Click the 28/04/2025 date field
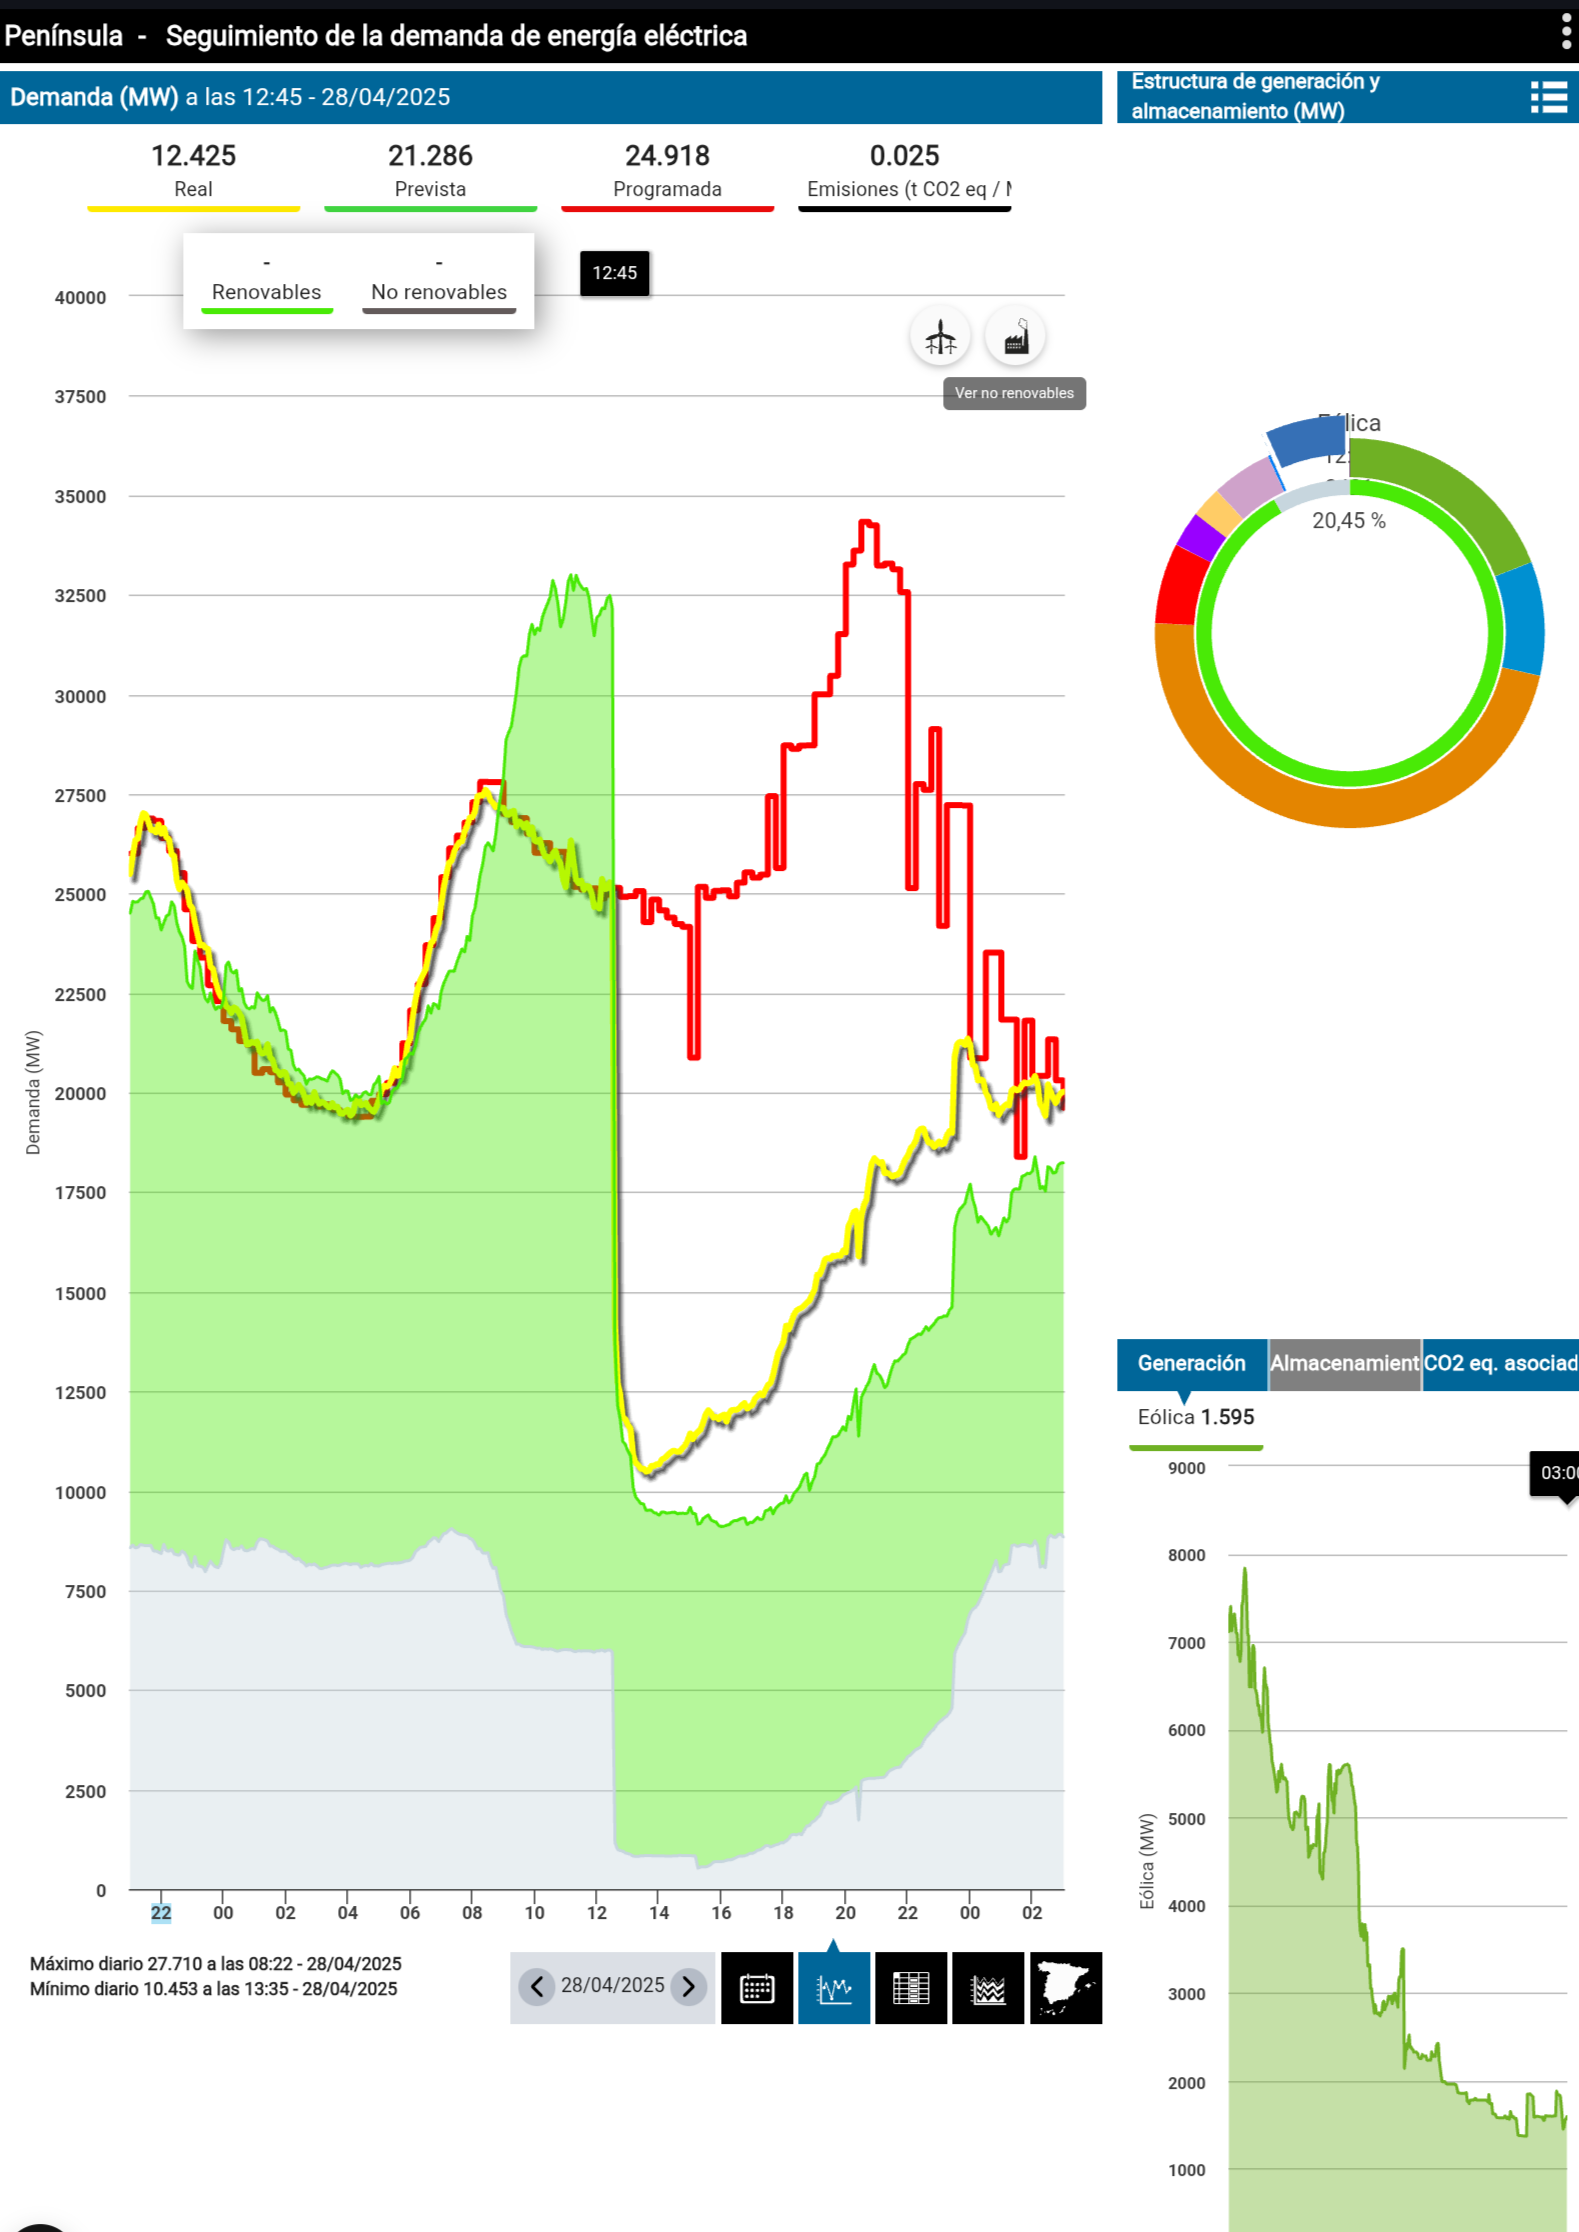Viewport: 1579px width, 2232px height. click(612, 1986)
